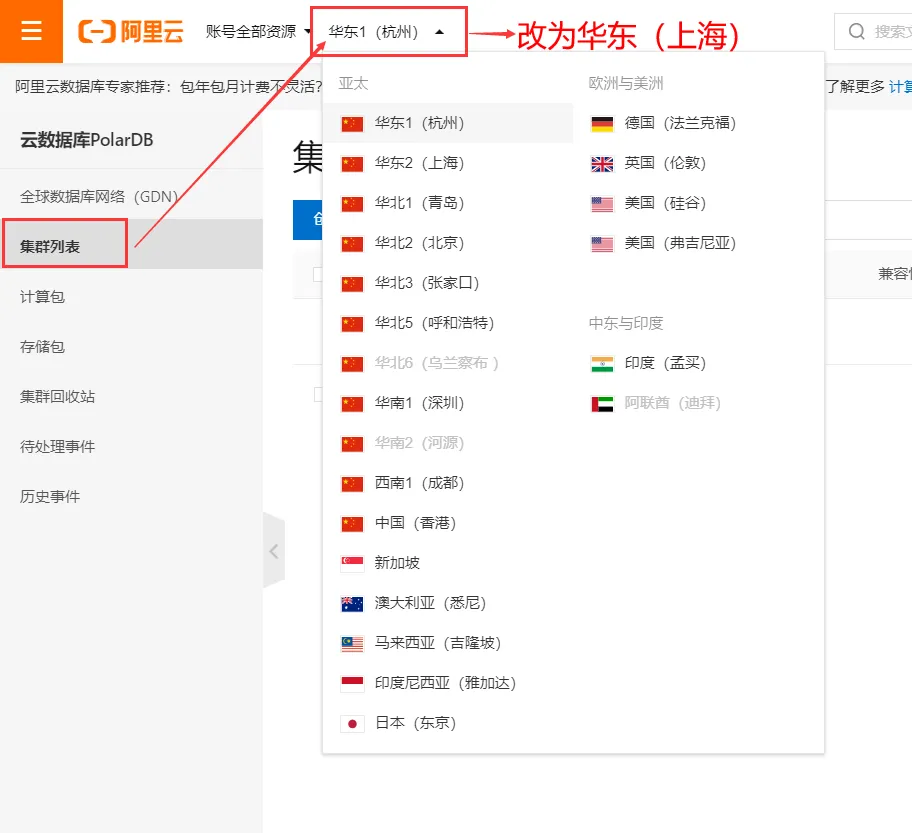This screenshot has width=912, height=833.
Task: Click the Malaysia flag icon
Action: 352,644
